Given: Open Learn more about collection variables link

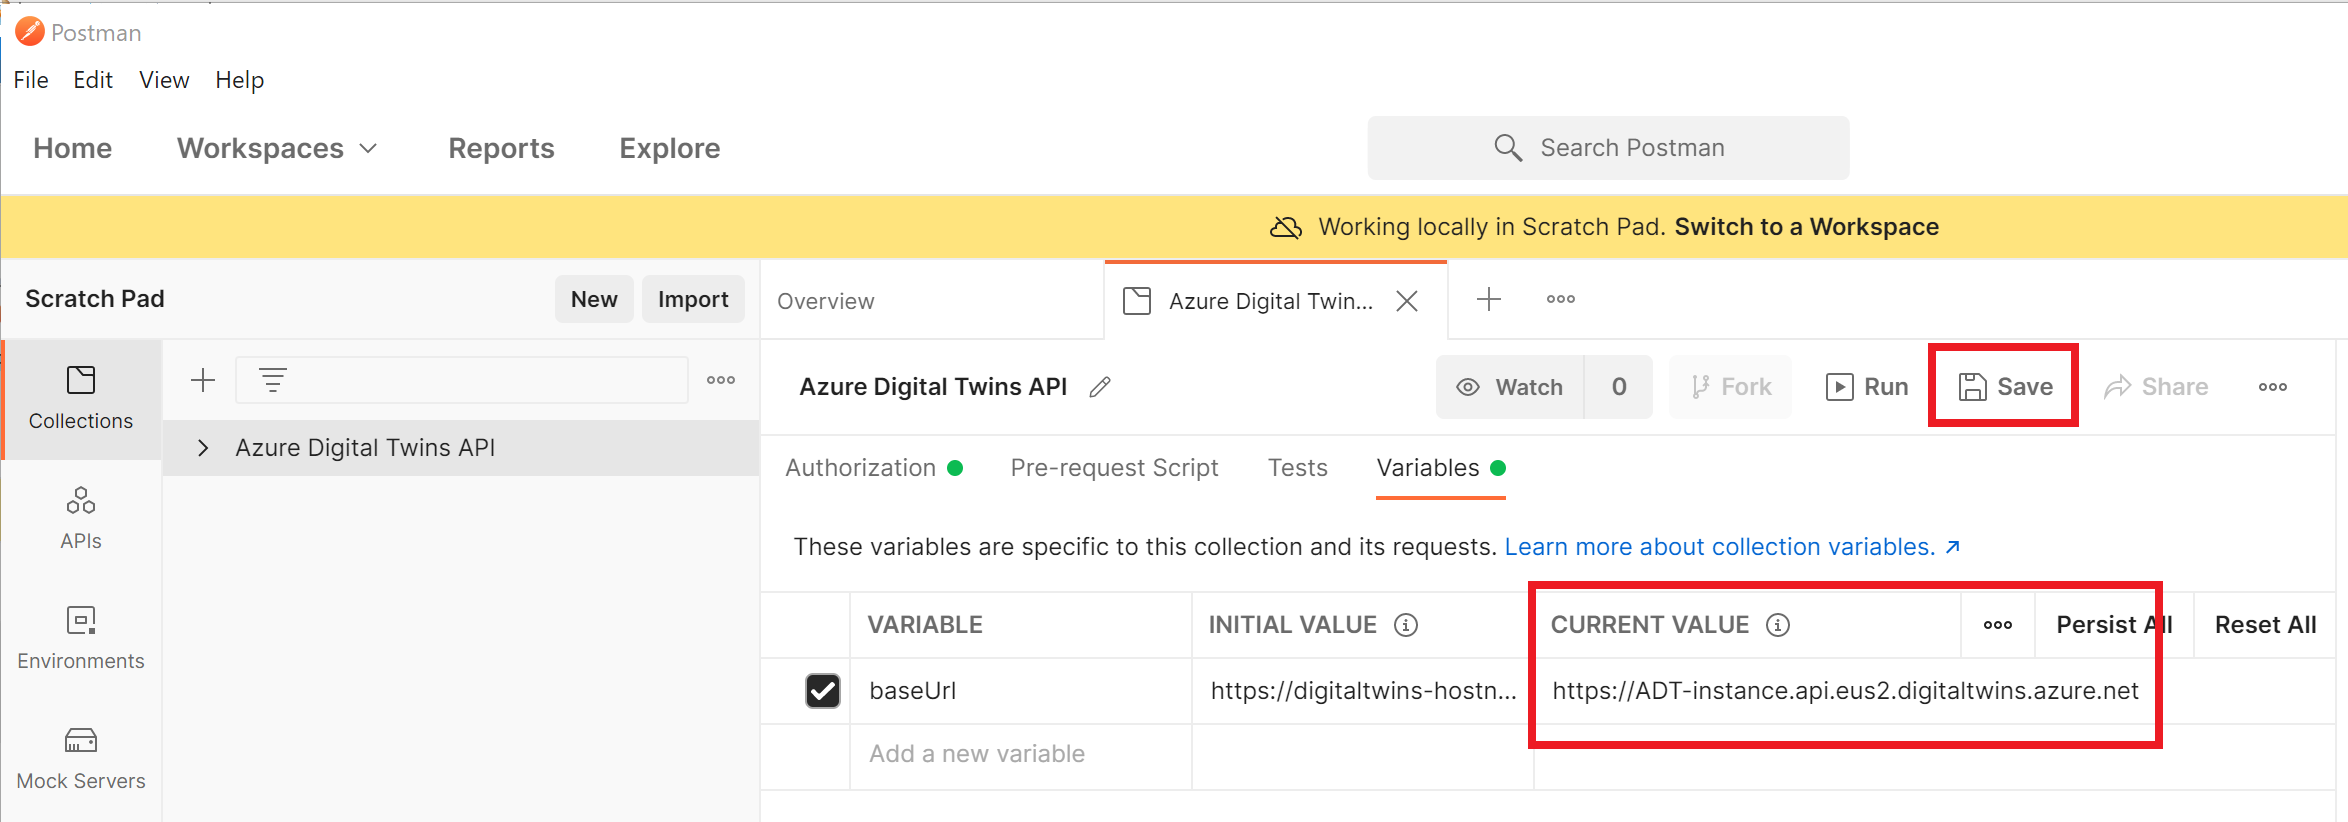Looking at the screenshot, I should tap(1733, 547).
